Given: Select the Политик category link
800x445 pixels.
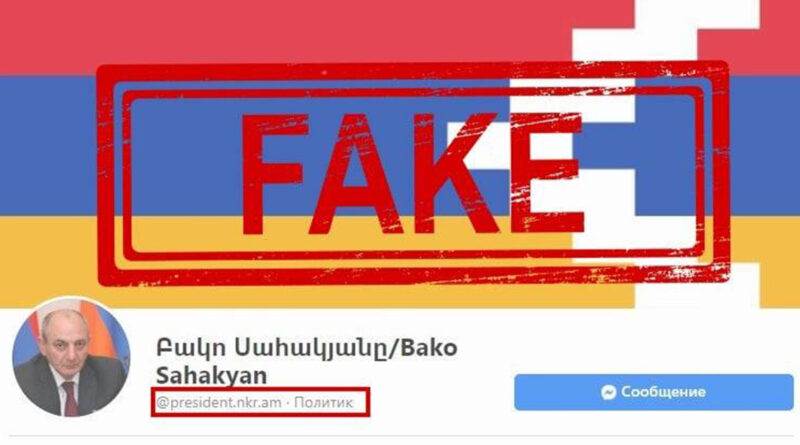Looking at the screenshot, I should click(x=323, y=403).
